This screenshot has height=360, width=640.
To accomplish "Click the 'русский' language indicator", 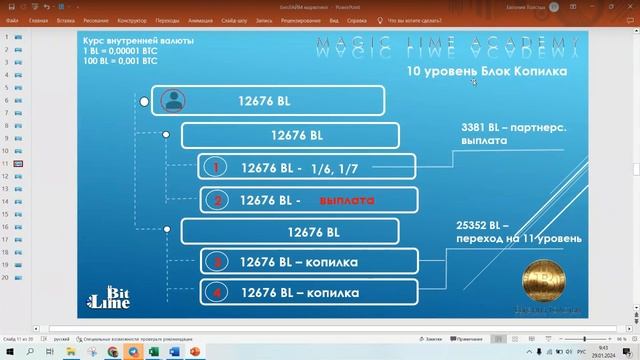I will 62,339.
